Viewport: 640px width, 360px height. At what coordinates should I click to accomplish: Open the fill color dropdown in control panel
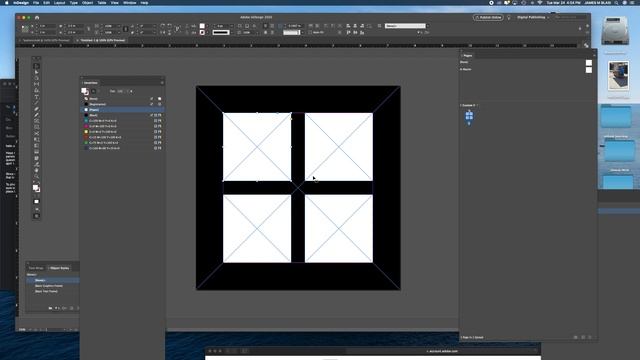(x=207, y=26)
